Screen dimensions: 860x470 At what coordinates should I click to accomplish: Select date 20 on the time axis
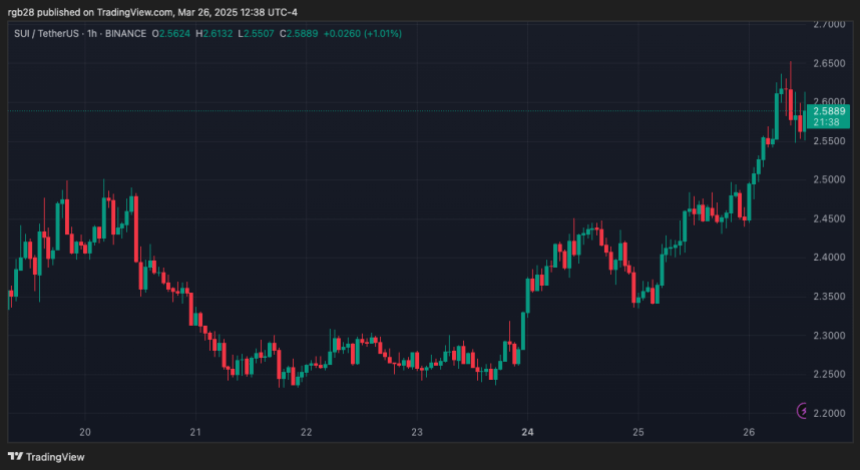tap(85, 433)
